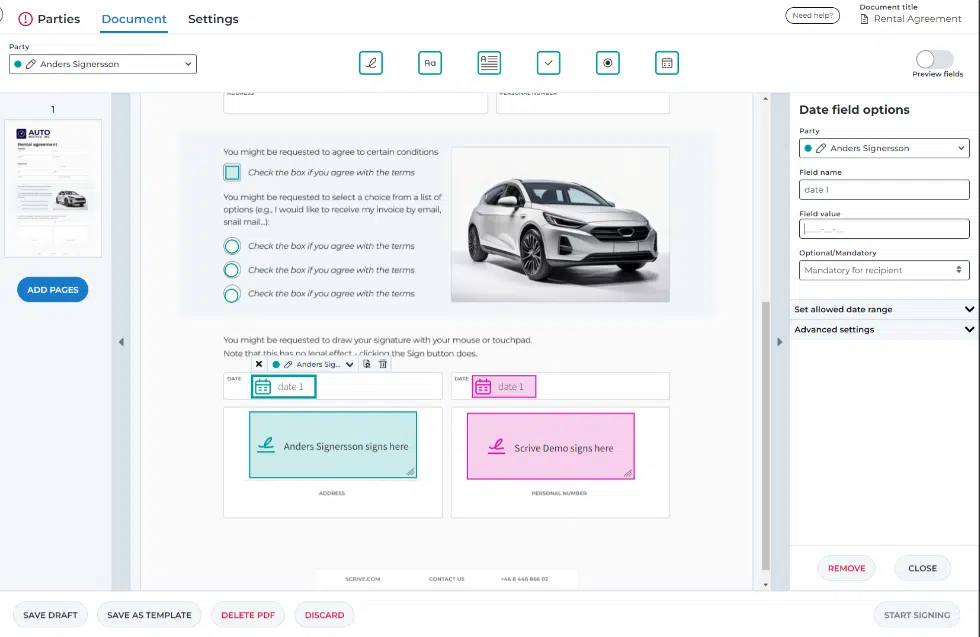Open Party dropdown in Date field options
The width and height of the screenshot is (980, 637).
pos(884,148)
